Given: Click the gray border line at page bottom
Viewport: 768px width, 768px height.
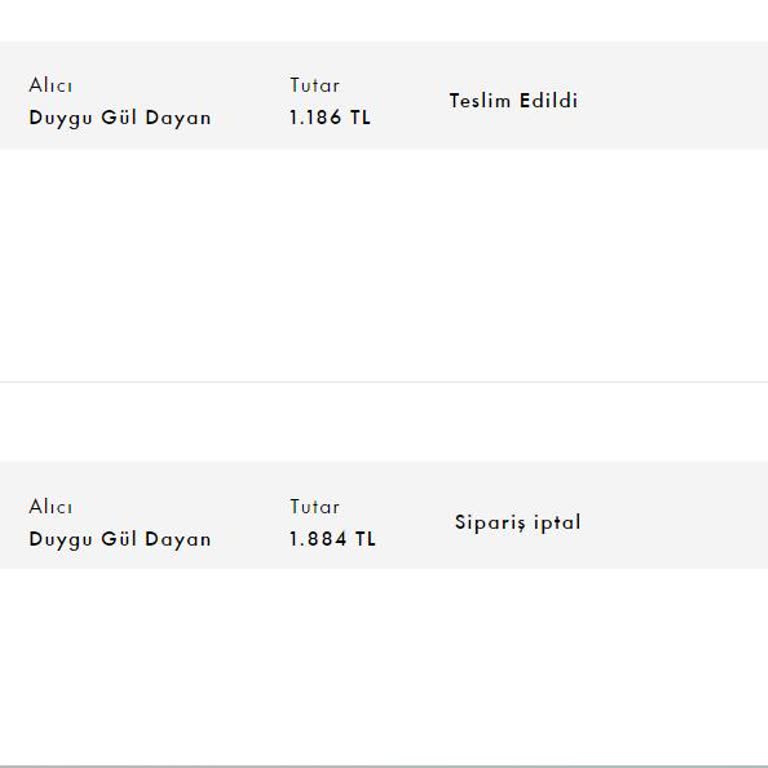Looking at the screenshot, I should coord(384,766).
